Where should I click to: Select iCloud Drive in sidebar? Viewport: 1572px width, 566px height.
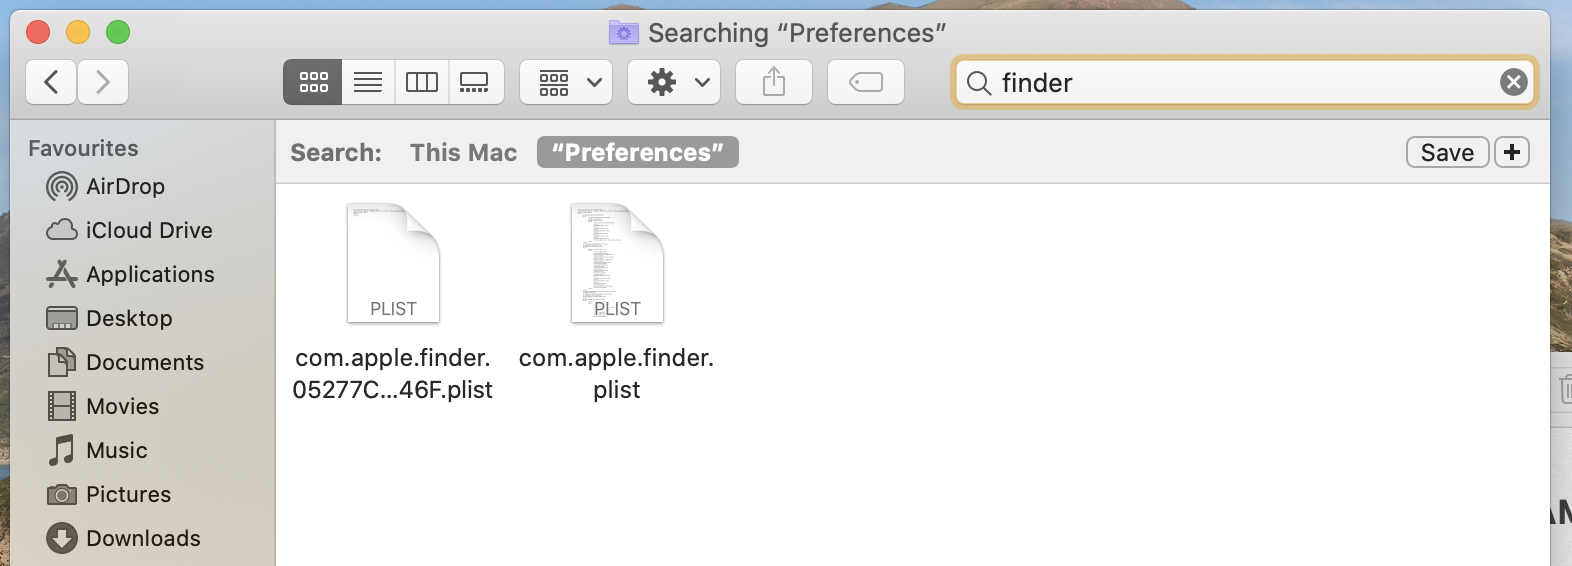pos(148,231)
